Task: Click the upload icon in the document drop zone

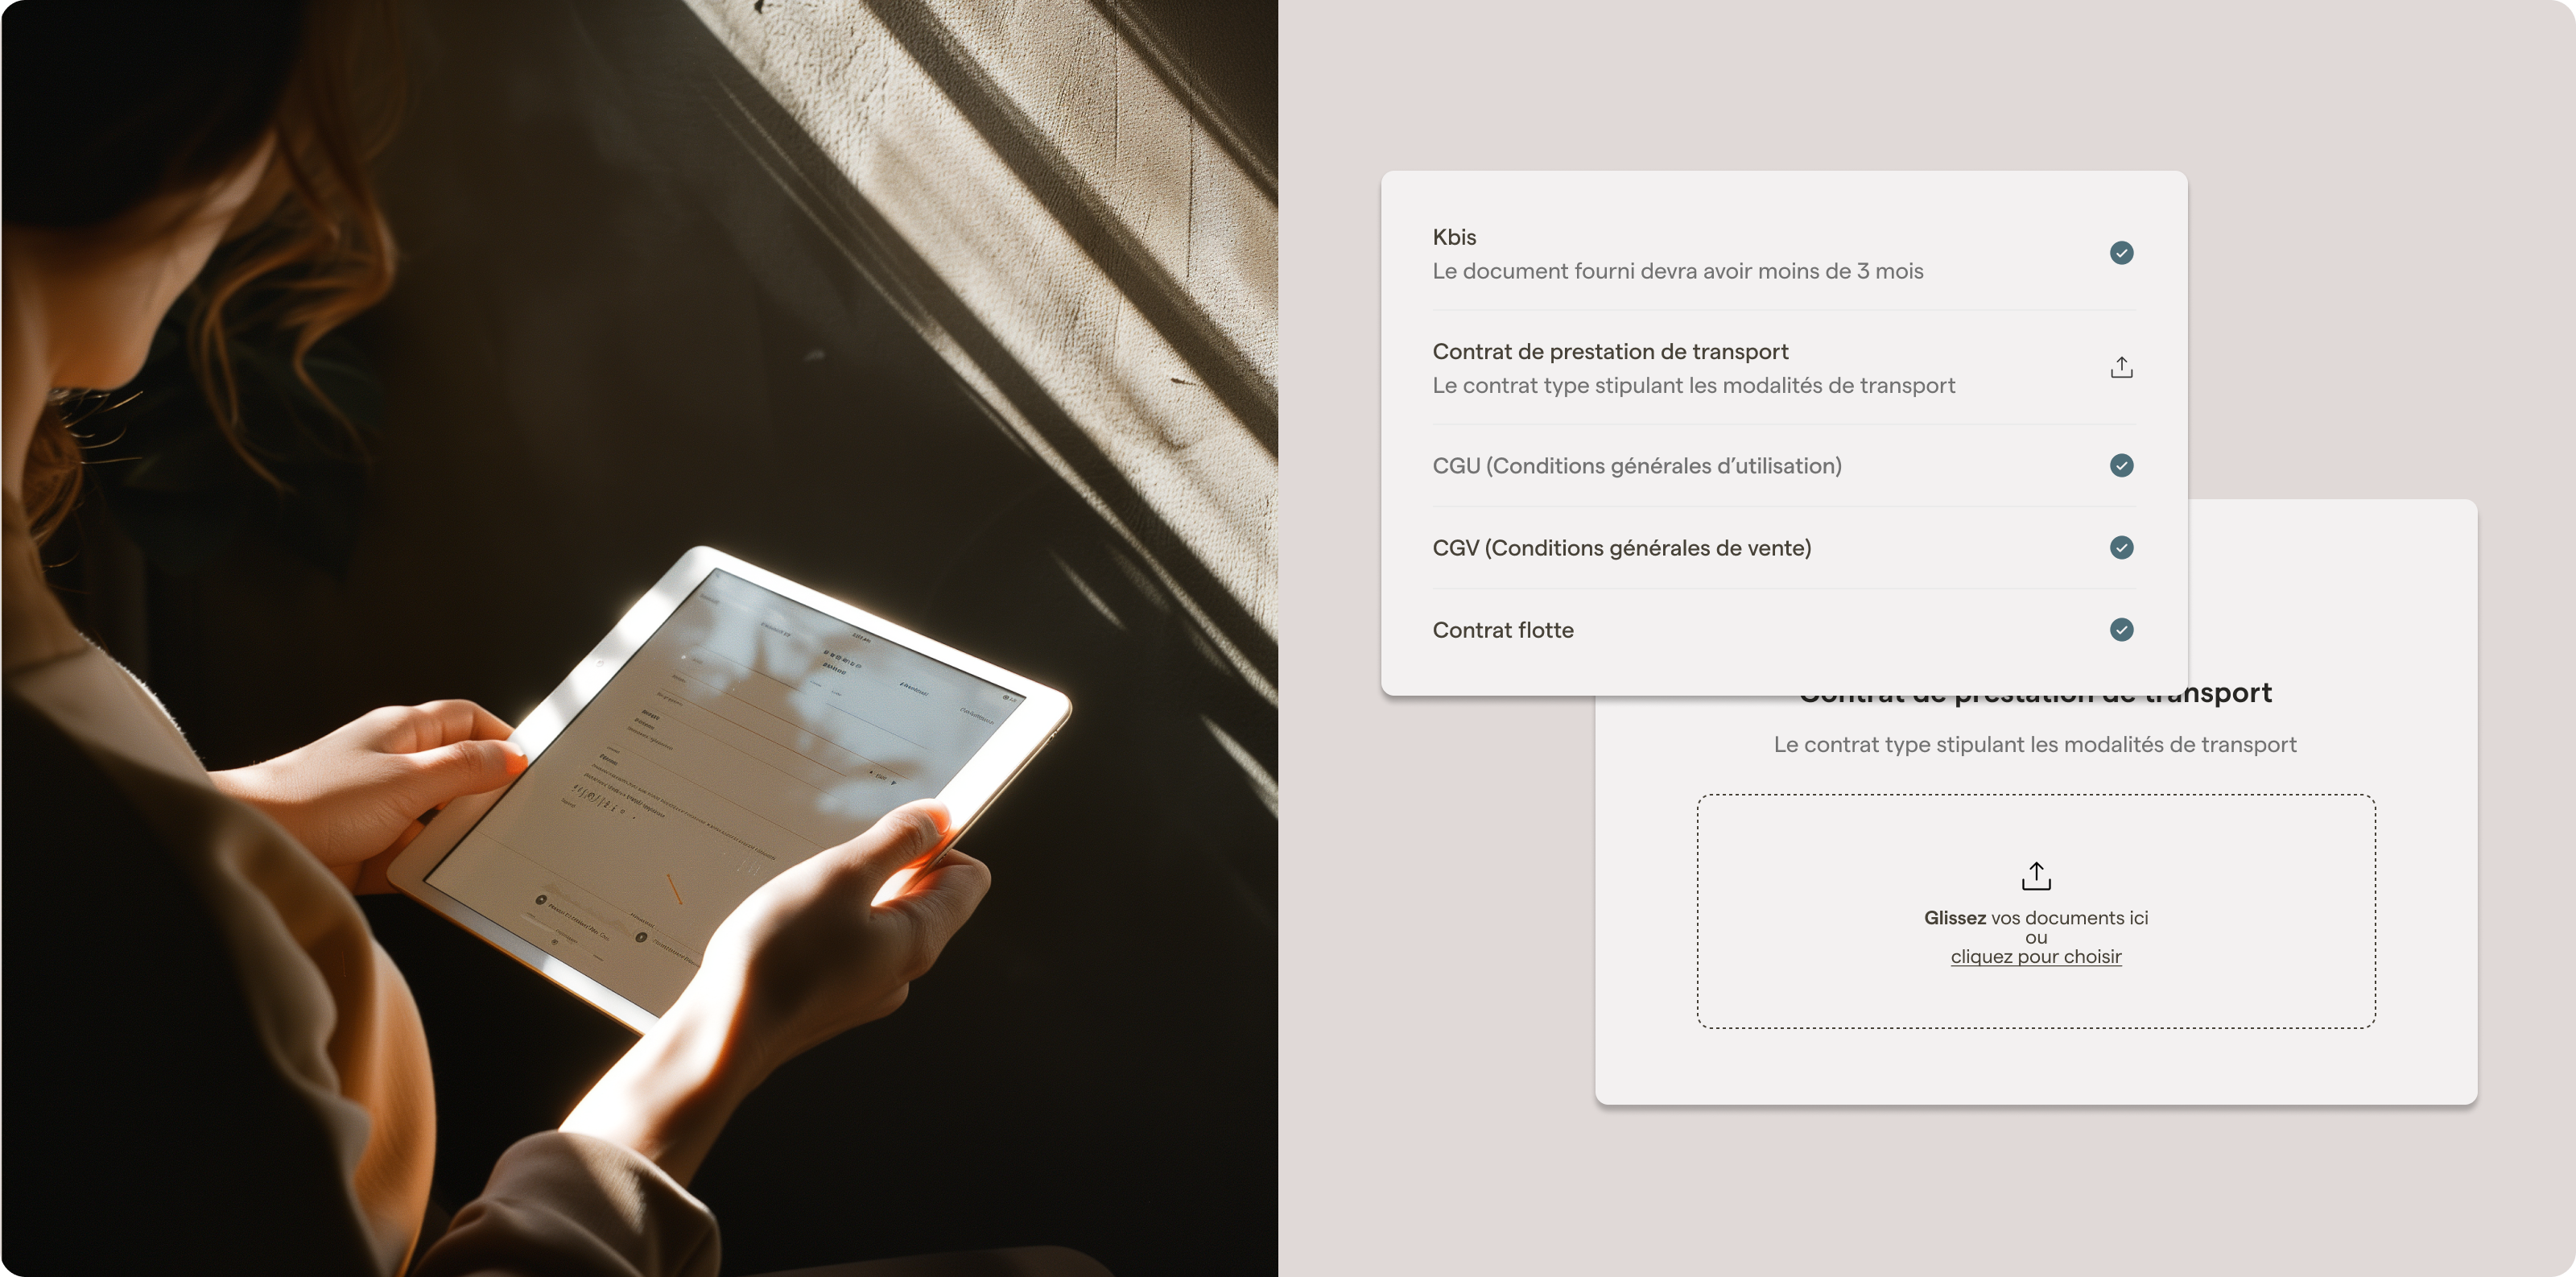Action: (x=2034, y=873)
